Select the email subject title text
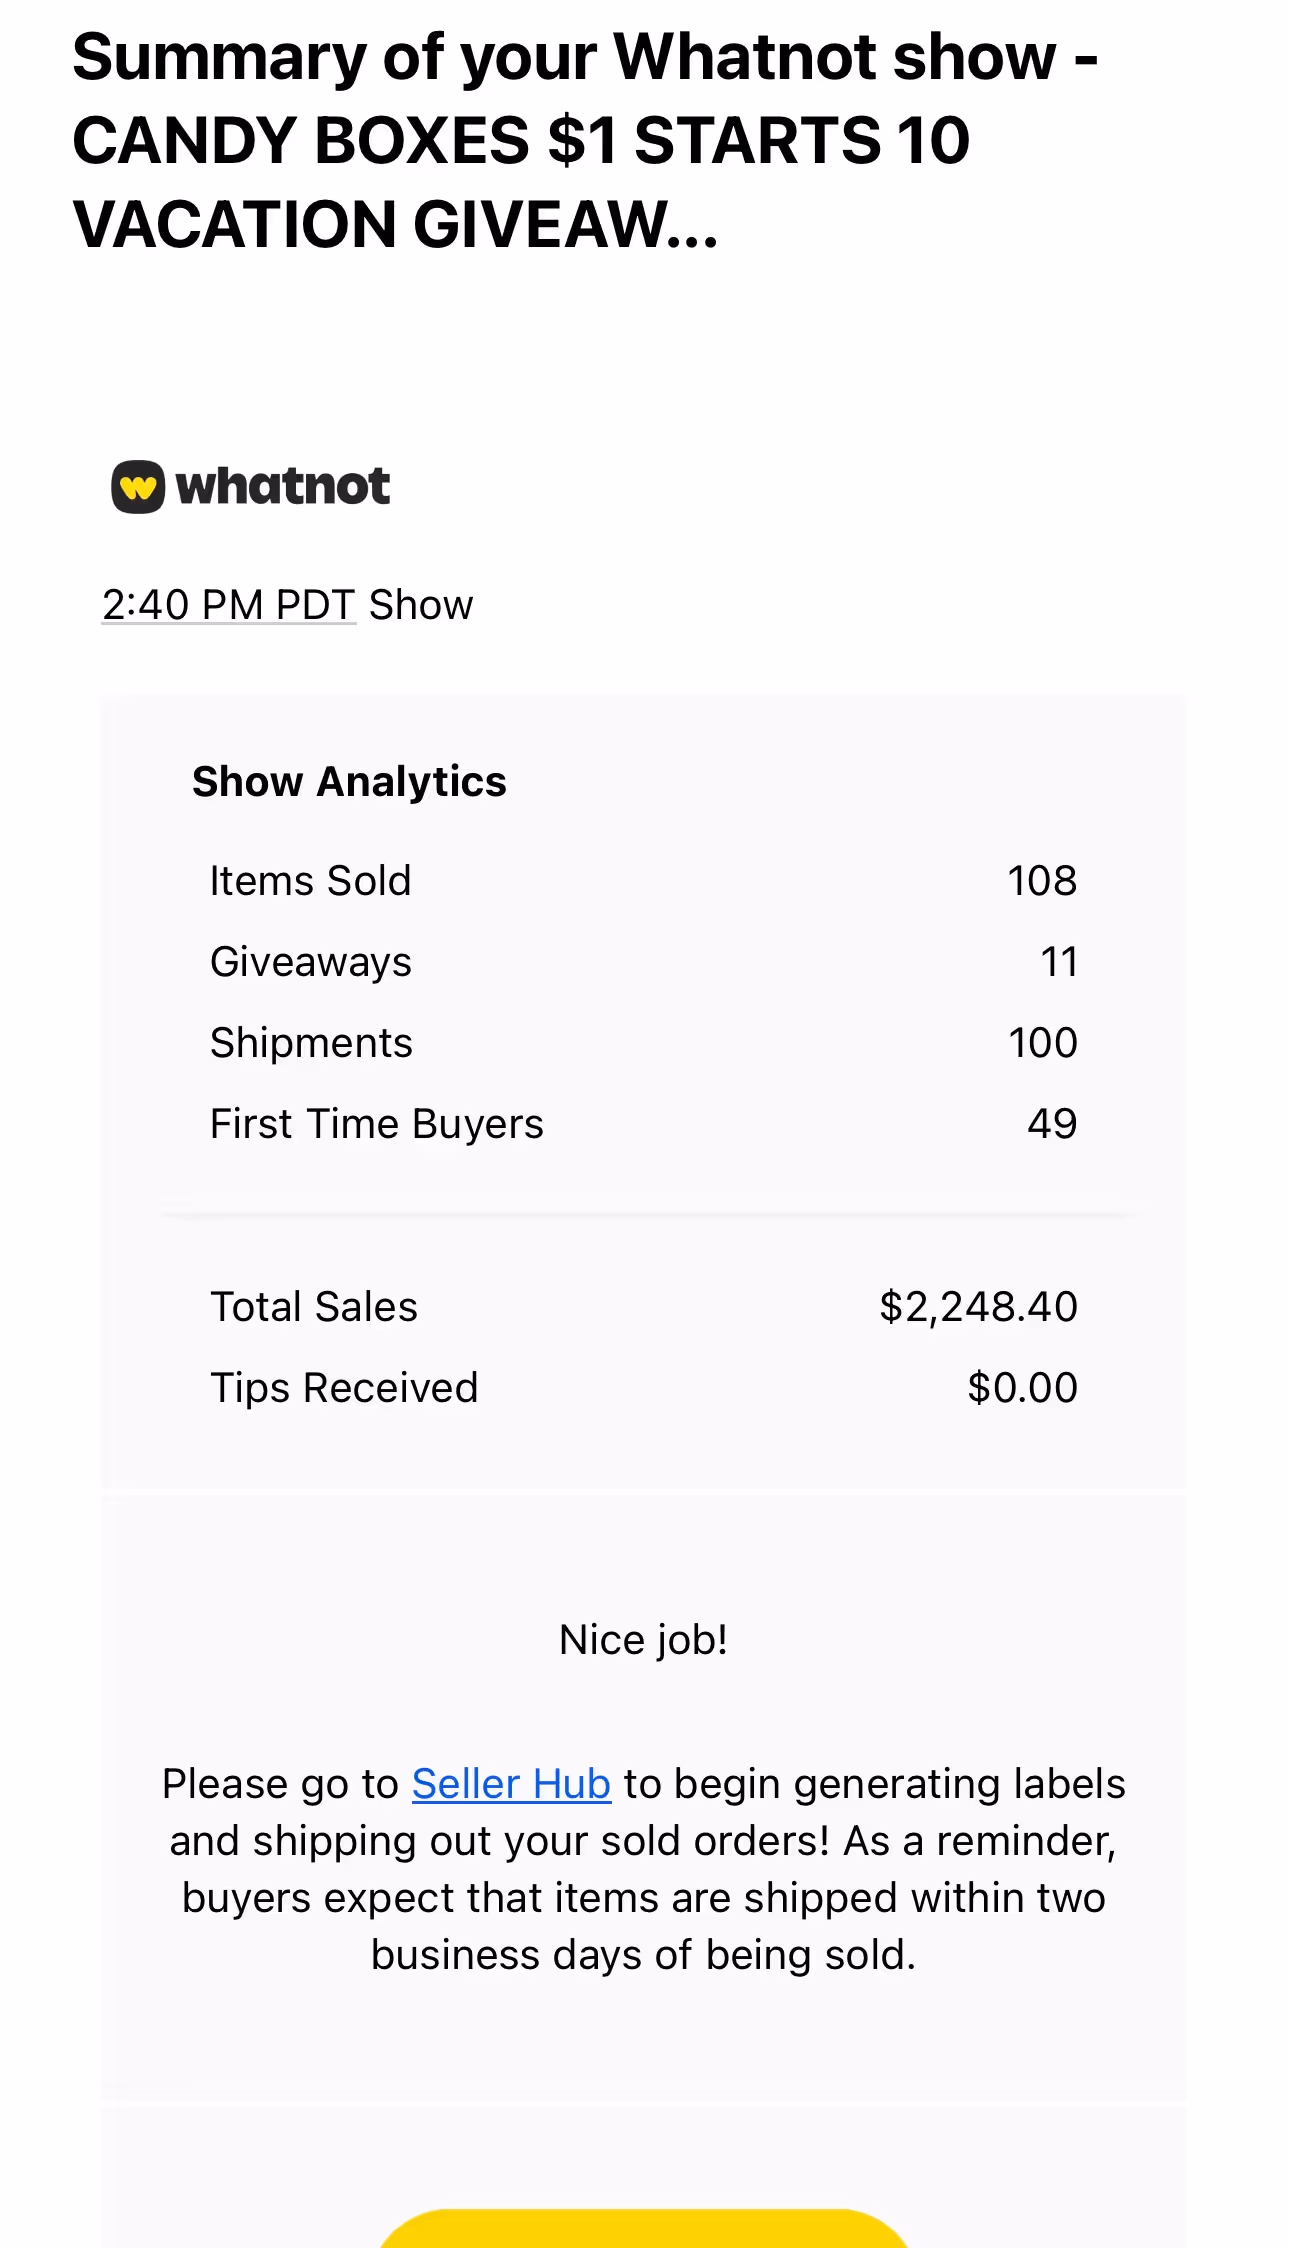 pyautogui.click(x=585, y=140)
